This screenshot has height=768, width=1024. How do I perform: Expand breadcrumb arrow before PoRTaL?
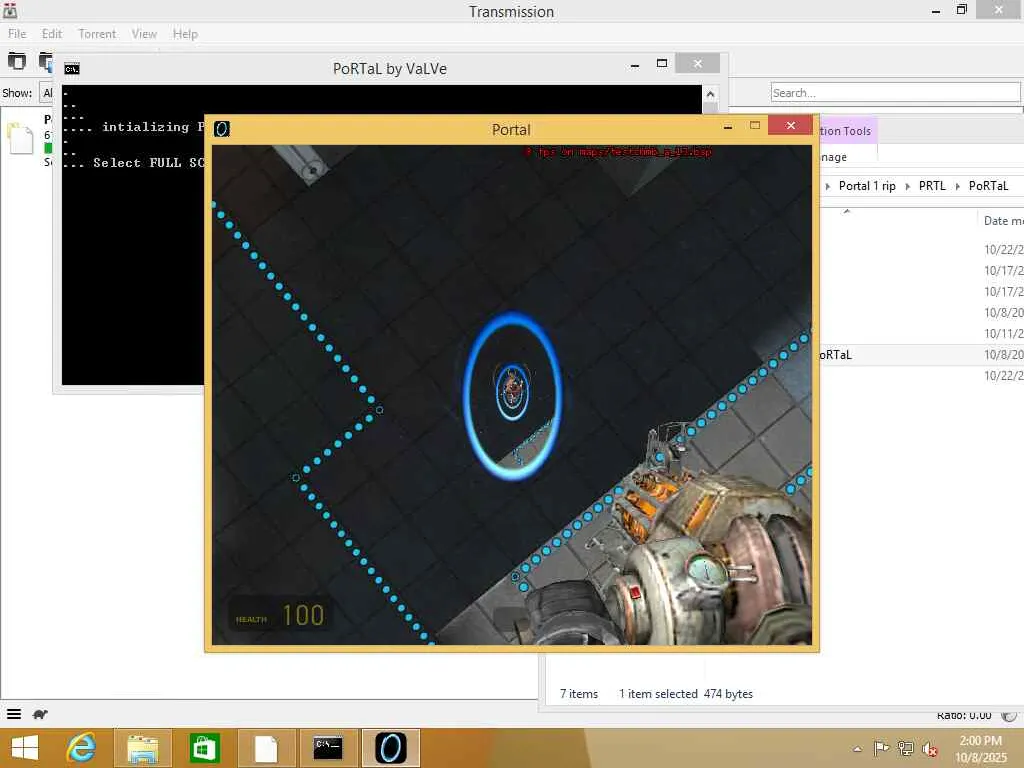(957, 186)
